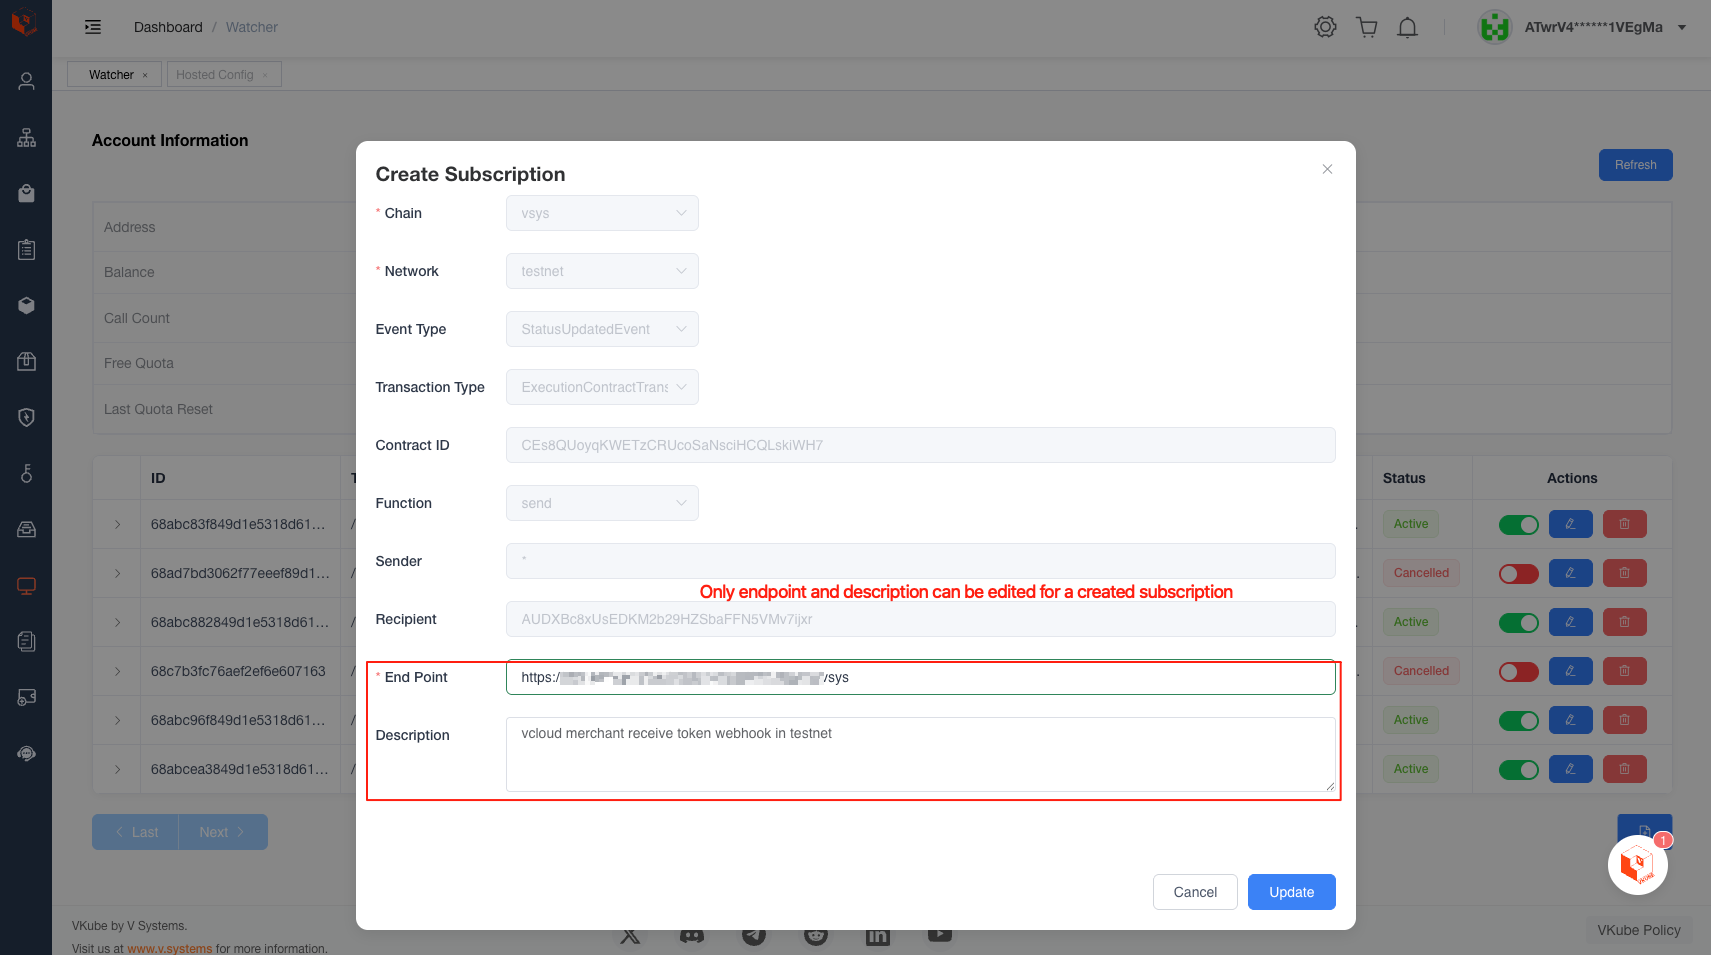Open the shopping cart icon

(1366, 27)
